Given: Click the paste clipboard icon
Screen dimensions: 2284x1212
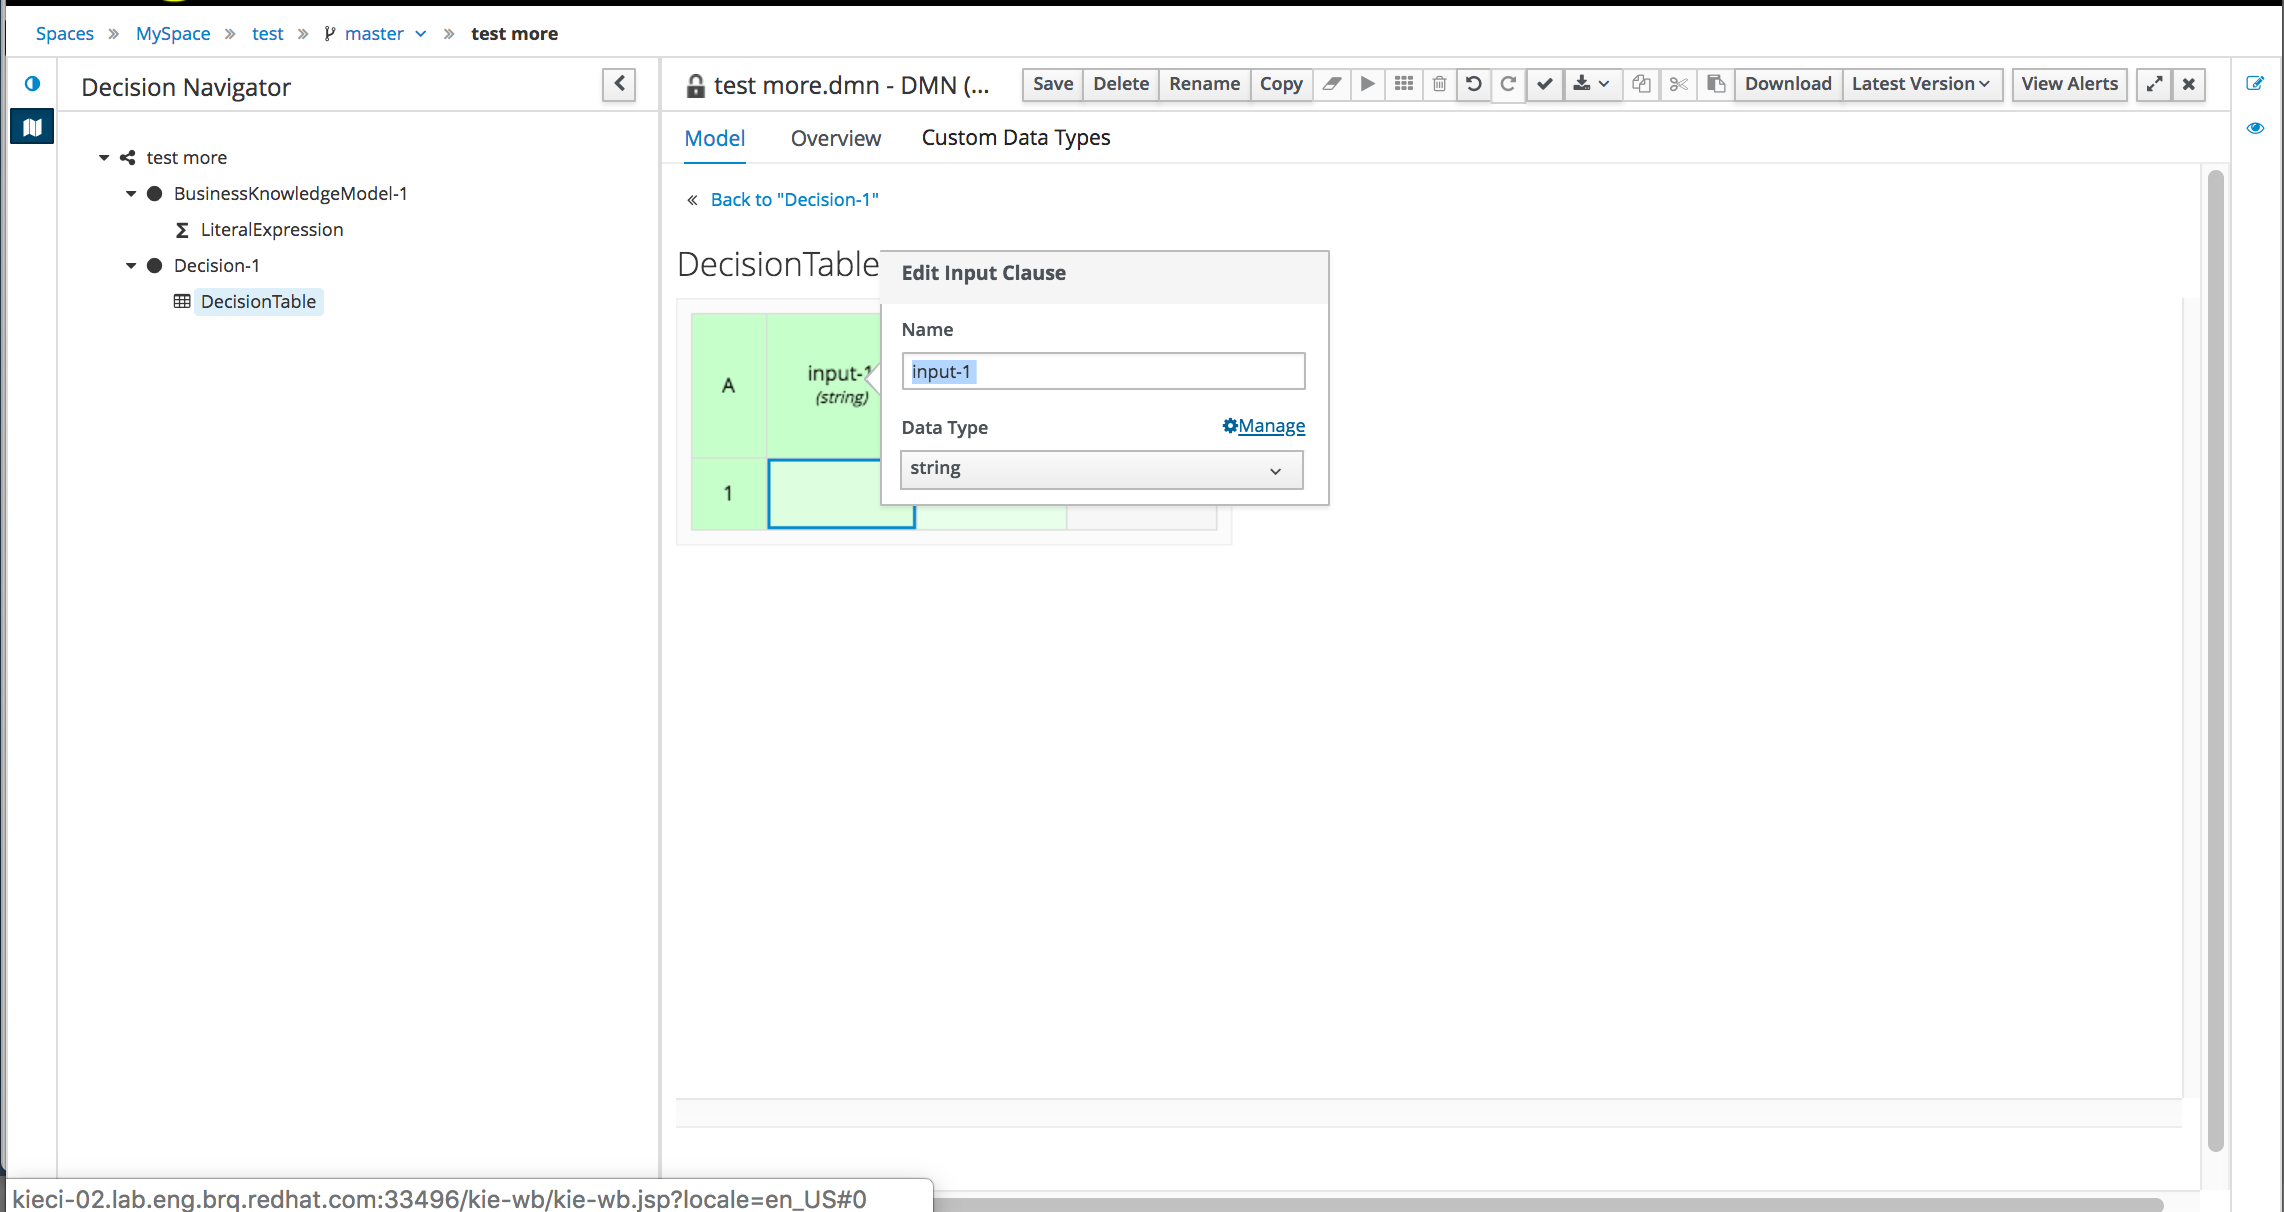Looking at the screenshot, I should [x=1715, y=84].
